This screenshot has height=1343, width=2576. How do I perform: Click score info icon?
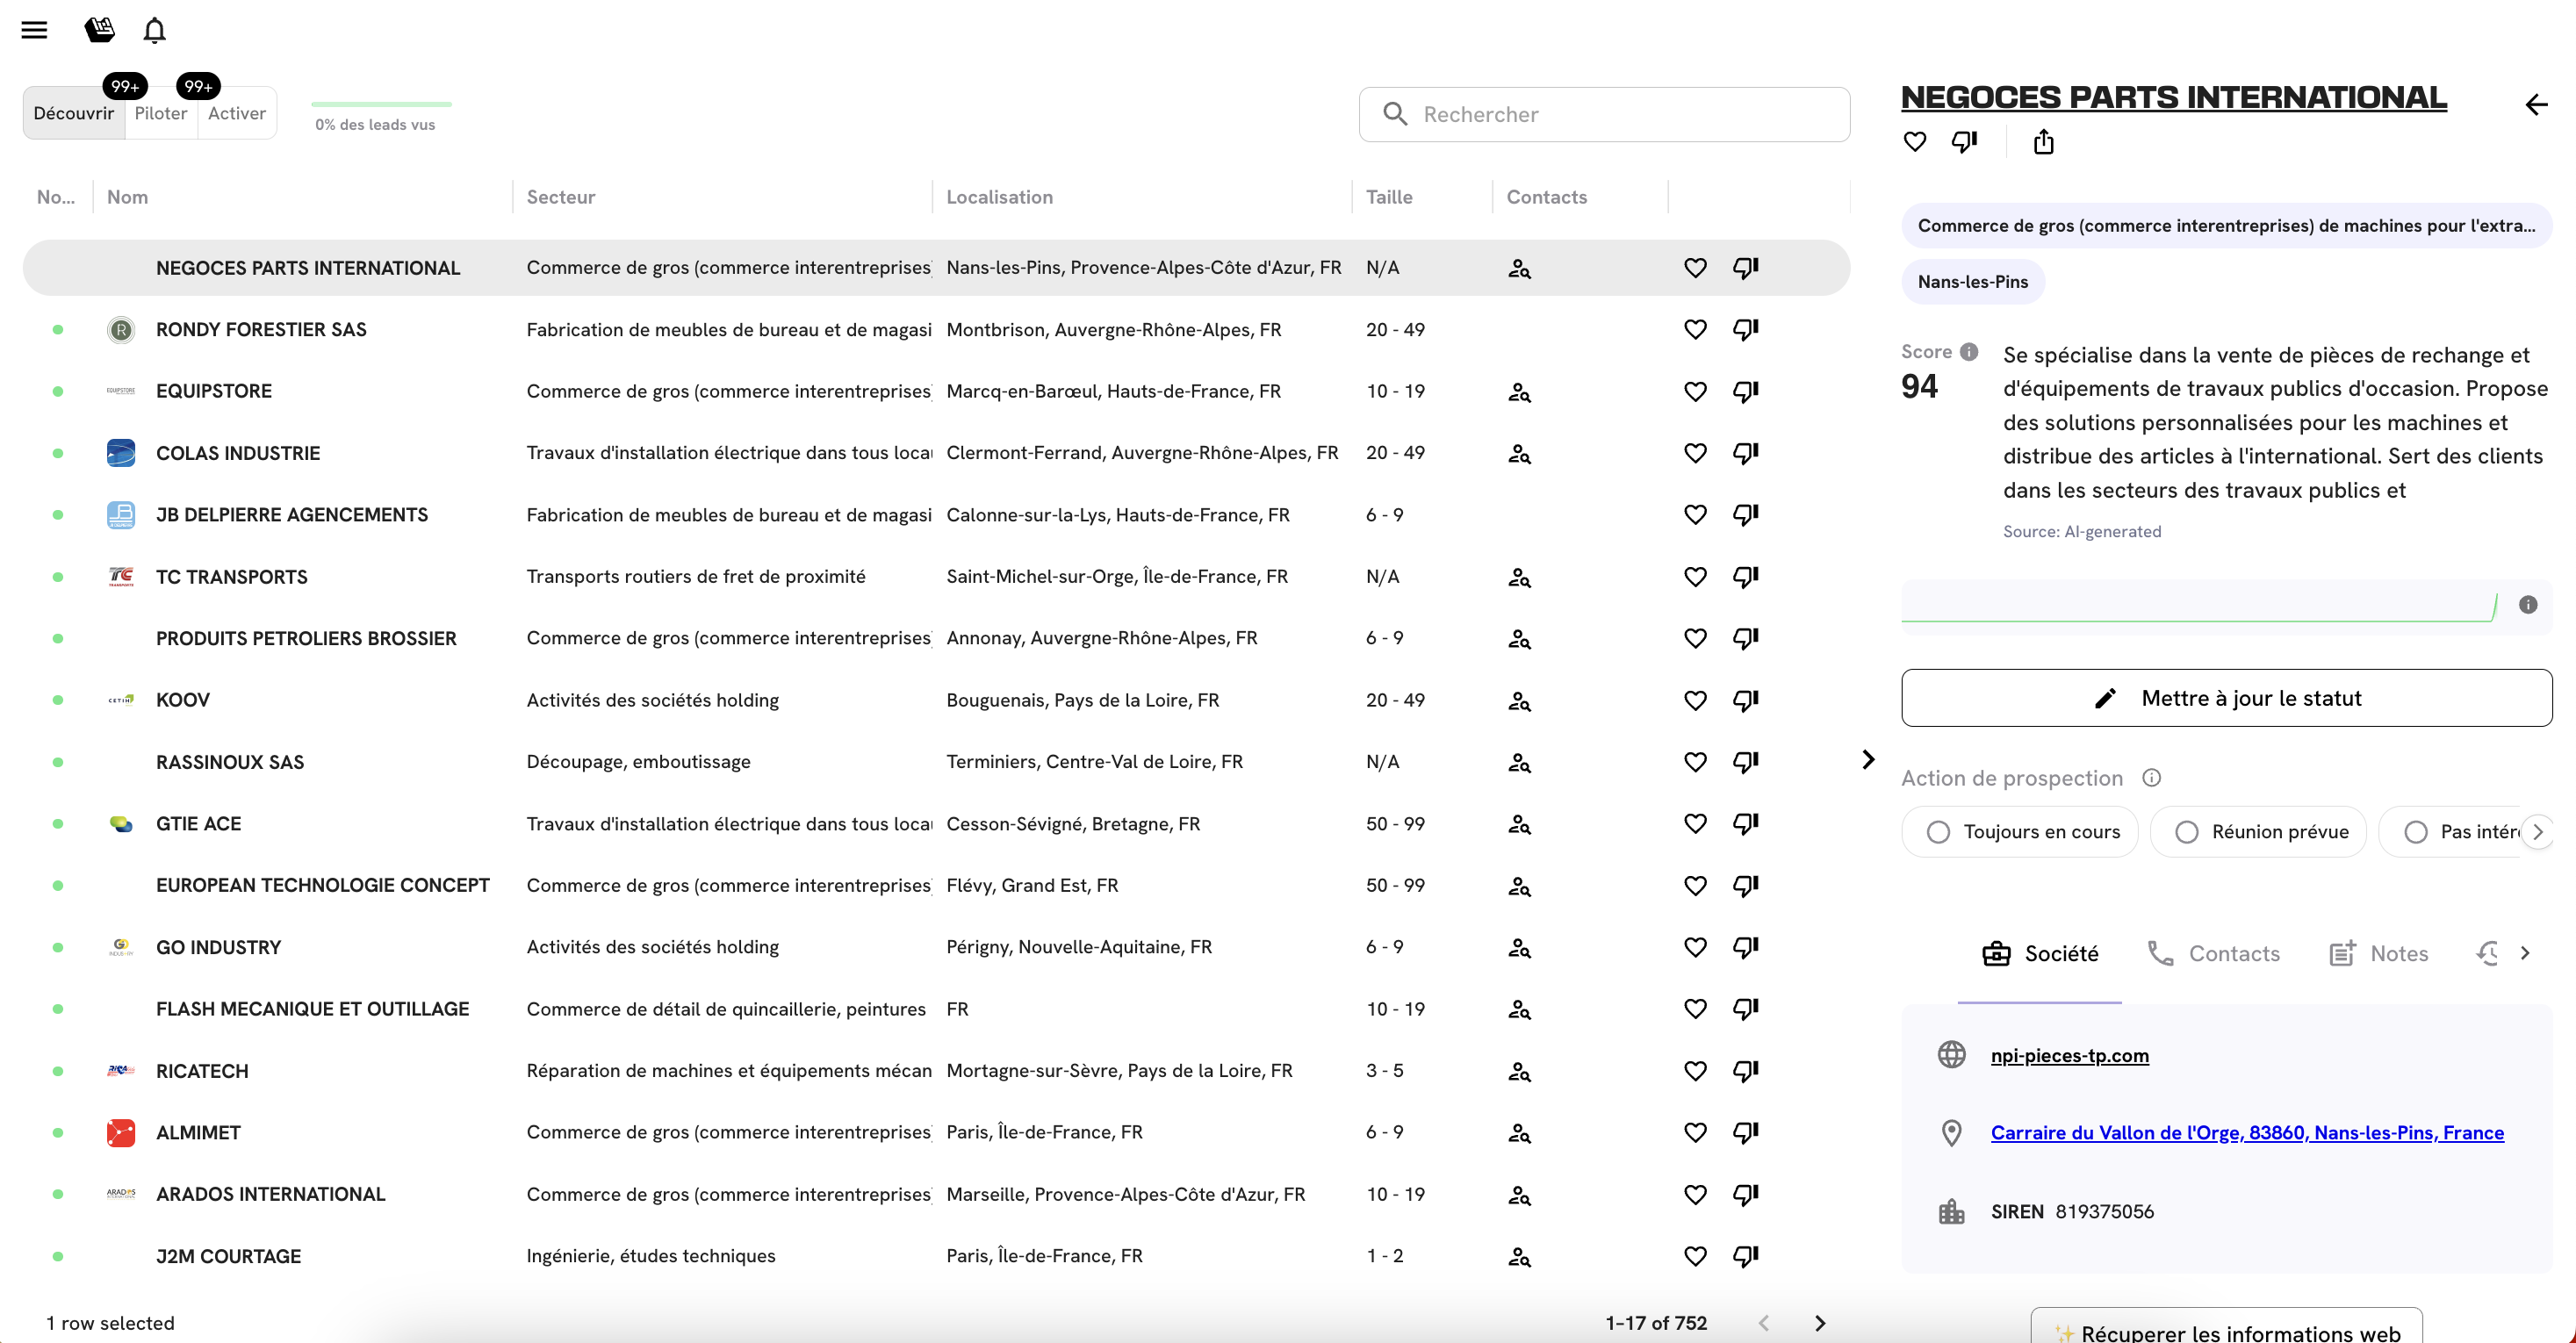1969,352
